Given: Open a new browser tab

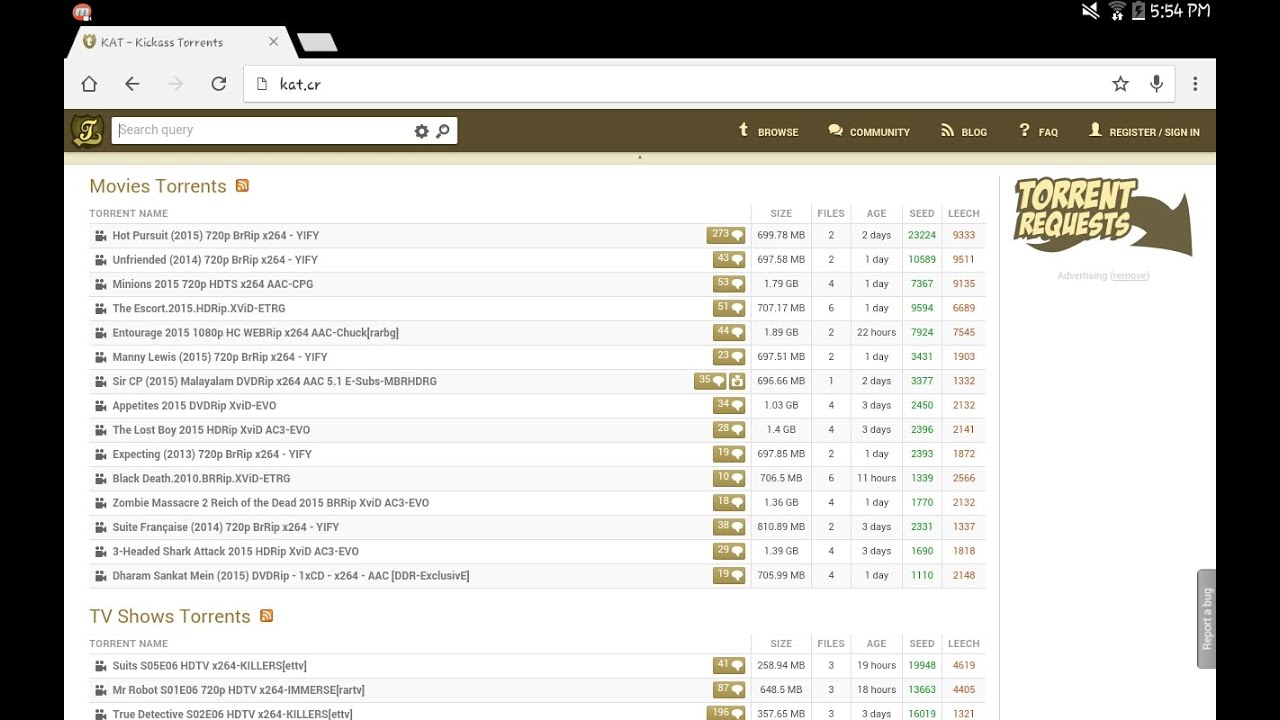Looking at the screenshot, I should tap(317, 42).
